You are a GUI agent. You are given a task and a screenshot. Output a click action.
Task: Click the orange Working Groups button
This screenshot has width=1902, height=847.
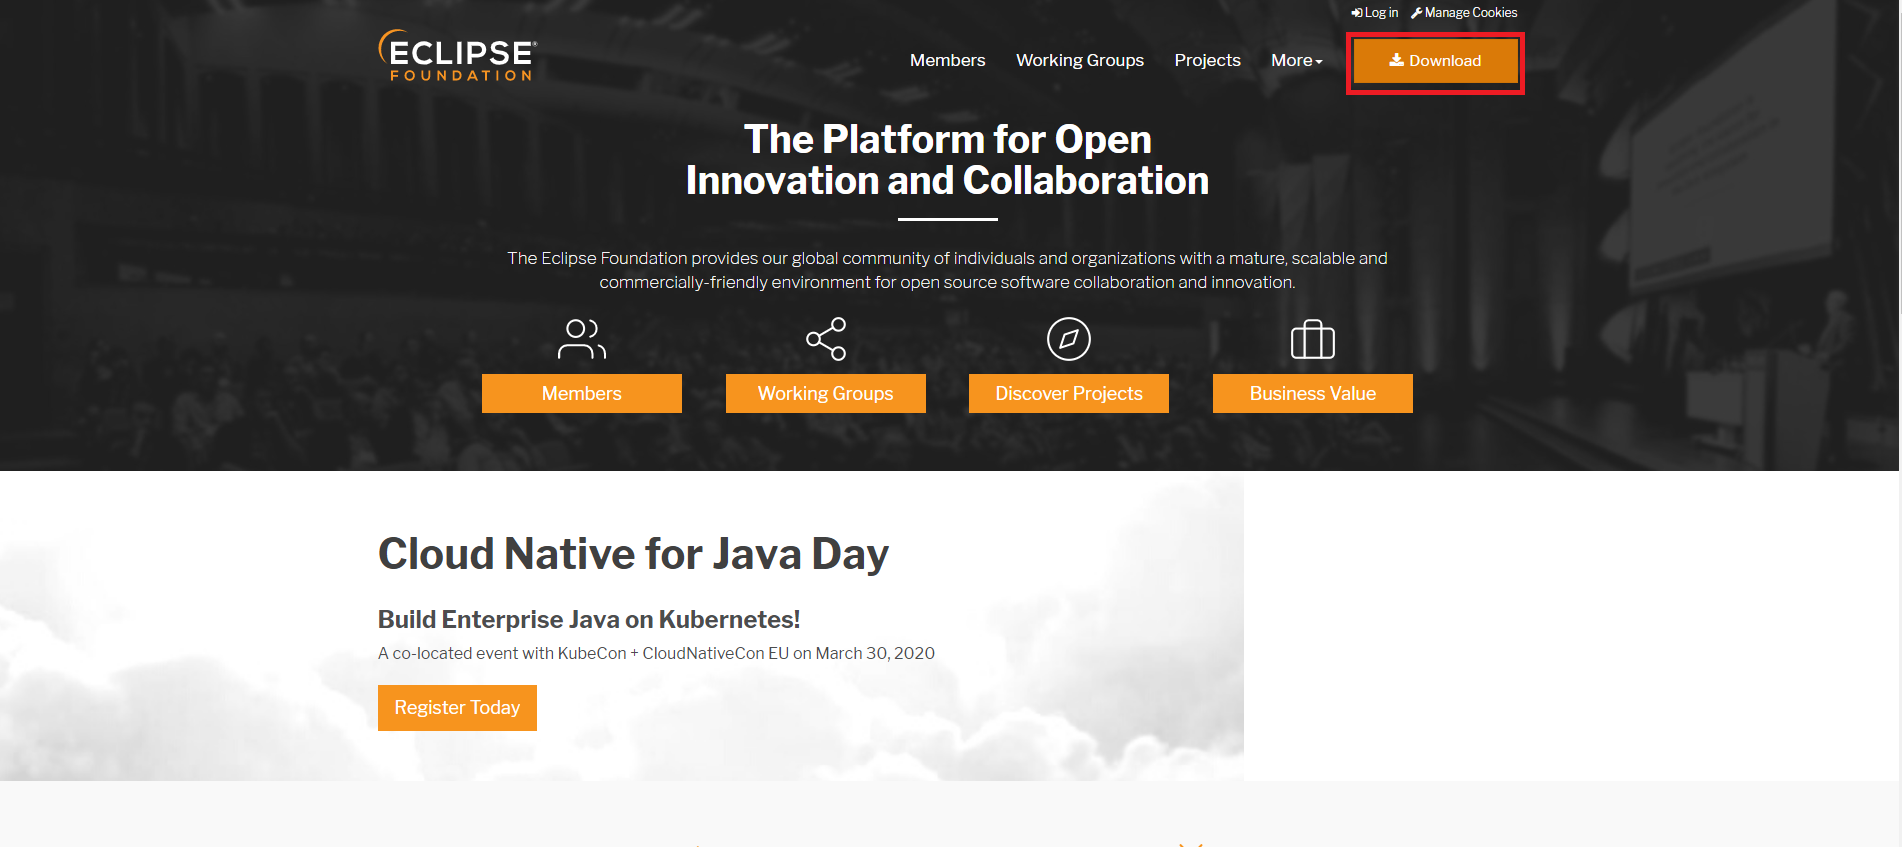point(826,393)
